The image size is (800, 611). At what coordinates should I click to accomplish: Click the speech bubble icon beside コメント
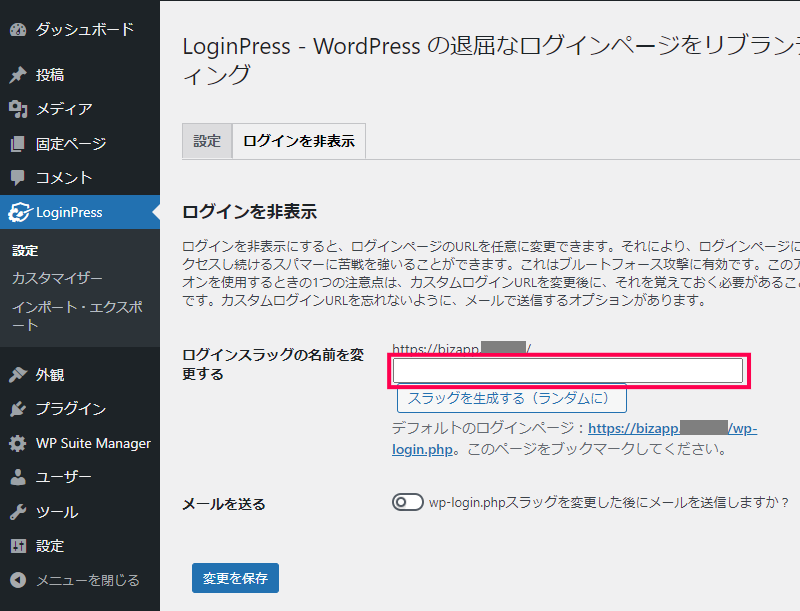tap(18, 177)
